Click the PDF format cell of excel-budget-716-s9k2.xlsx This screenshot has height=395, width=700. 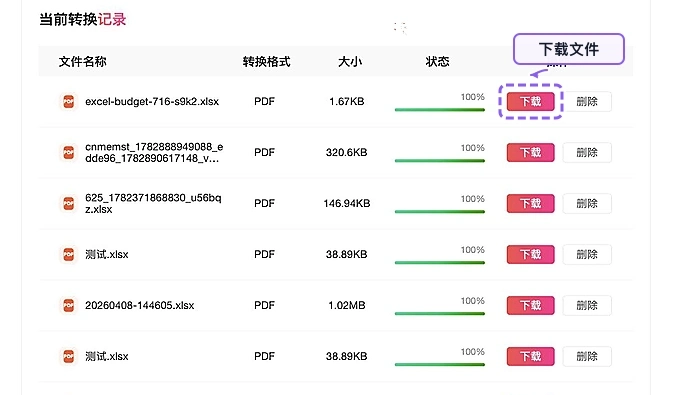(x=264, y=101)
